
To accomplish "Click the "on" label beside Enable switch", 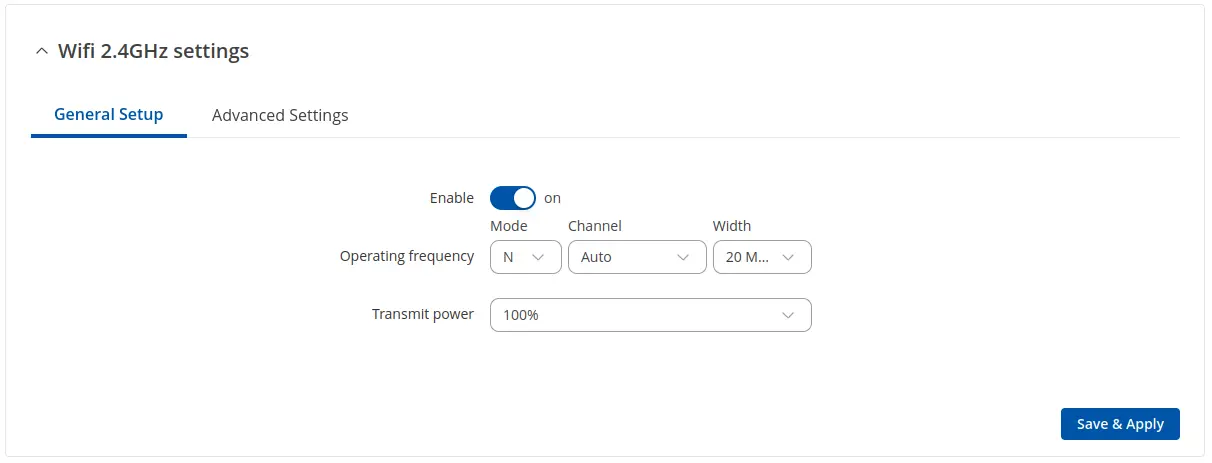I will [552, 198].
